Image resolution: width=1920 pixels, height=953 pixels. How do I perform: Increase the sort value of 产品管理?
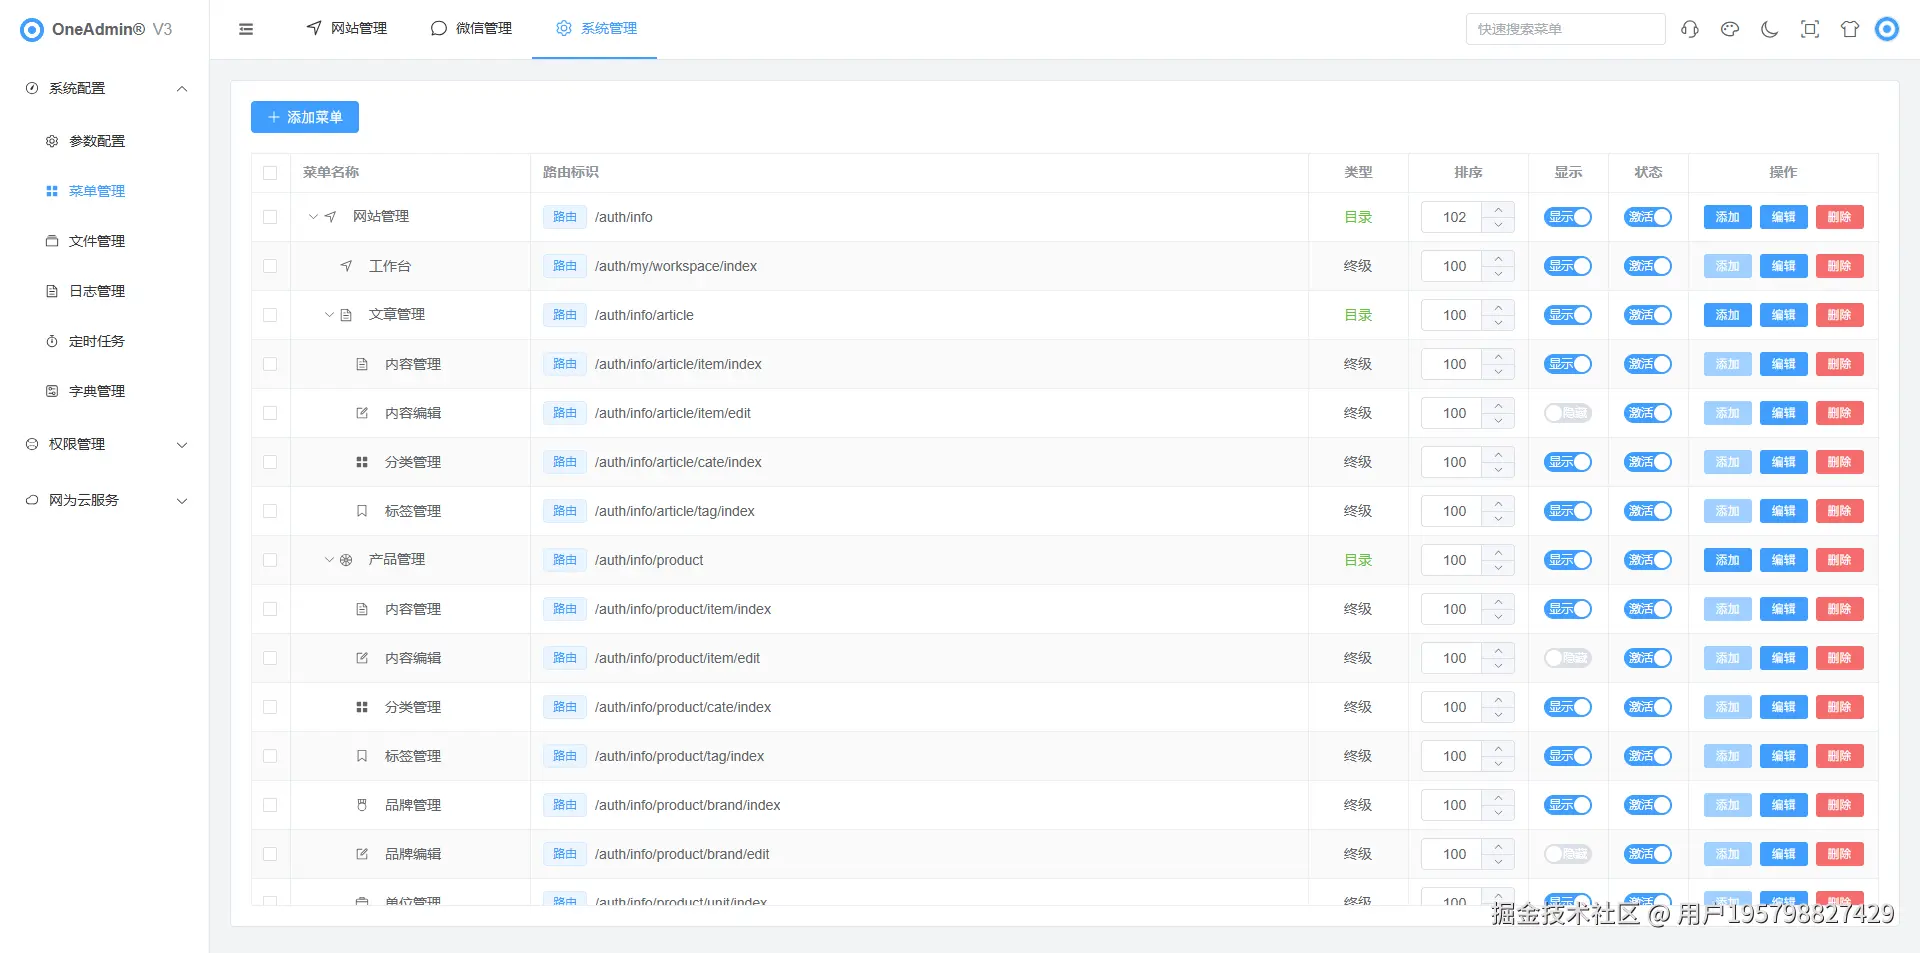click(x=1498, y=552)
